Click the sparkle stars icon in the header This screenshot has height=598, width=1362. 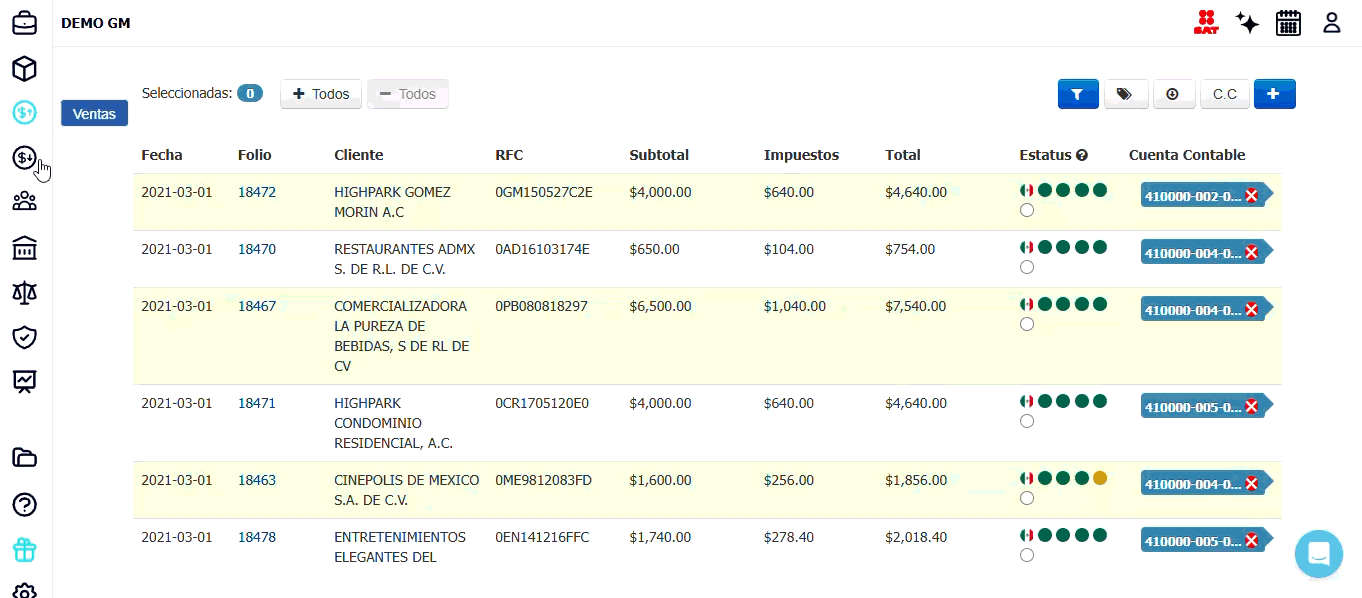pos(1247,23)
